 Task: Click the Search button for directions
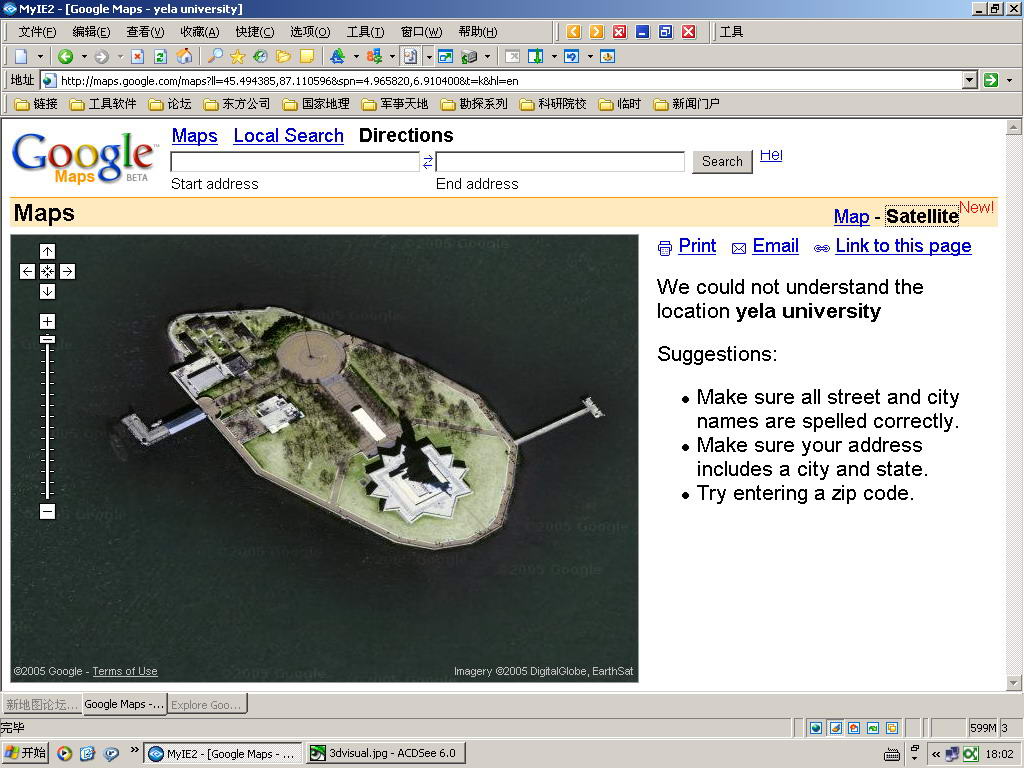coord(721,162)
